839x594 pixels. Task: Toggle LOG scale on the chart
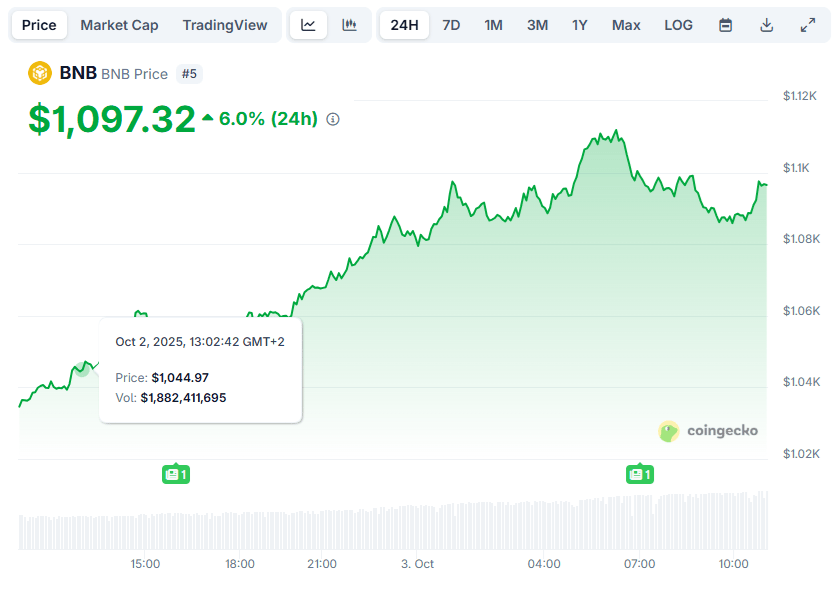[x=678, y=25]
